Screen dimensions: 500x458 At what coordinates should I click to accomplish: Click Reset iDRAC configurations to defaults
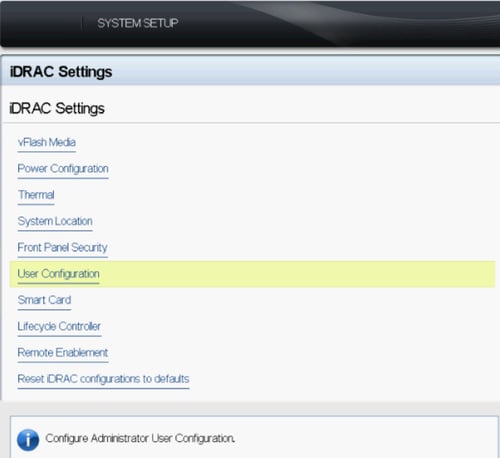pyautogui.click(x=103, y=379)
